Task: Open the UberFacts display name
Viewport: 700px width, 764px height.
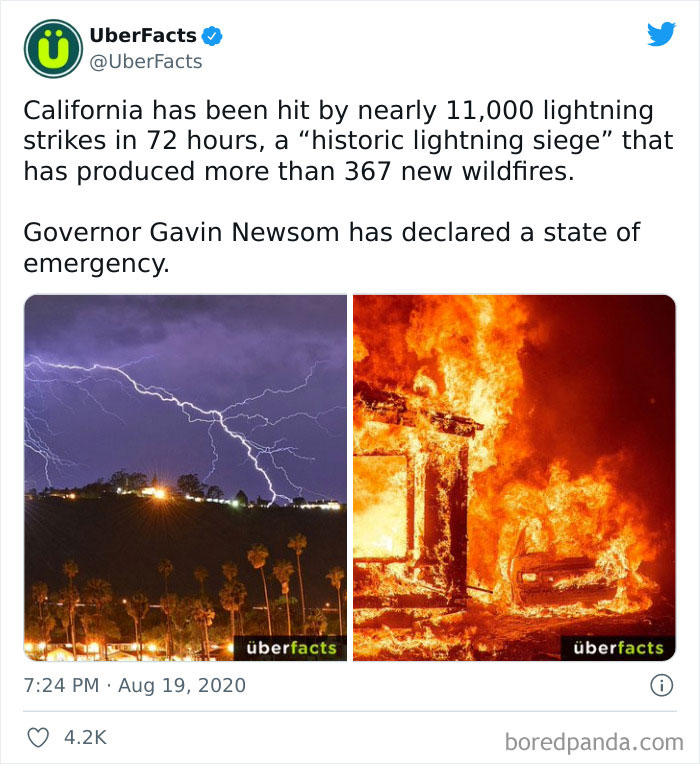Action: point(143,37)
